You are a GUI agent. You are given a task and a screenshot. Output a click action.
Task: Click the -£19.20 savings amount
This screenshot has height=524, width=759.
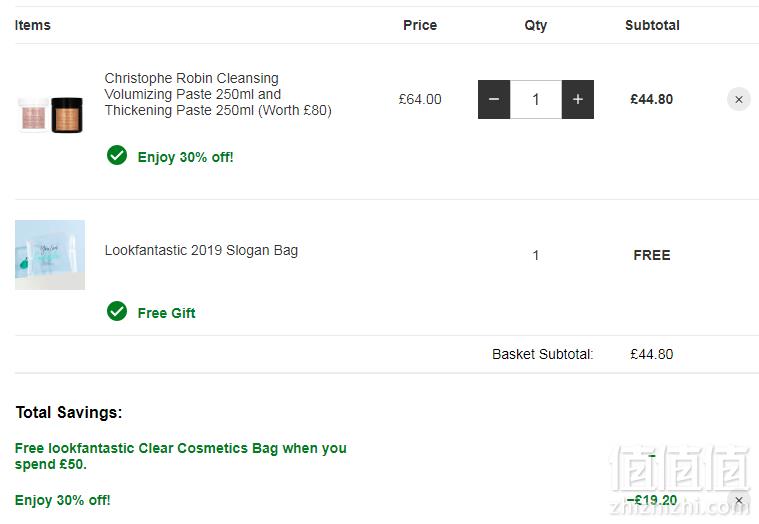652,500
